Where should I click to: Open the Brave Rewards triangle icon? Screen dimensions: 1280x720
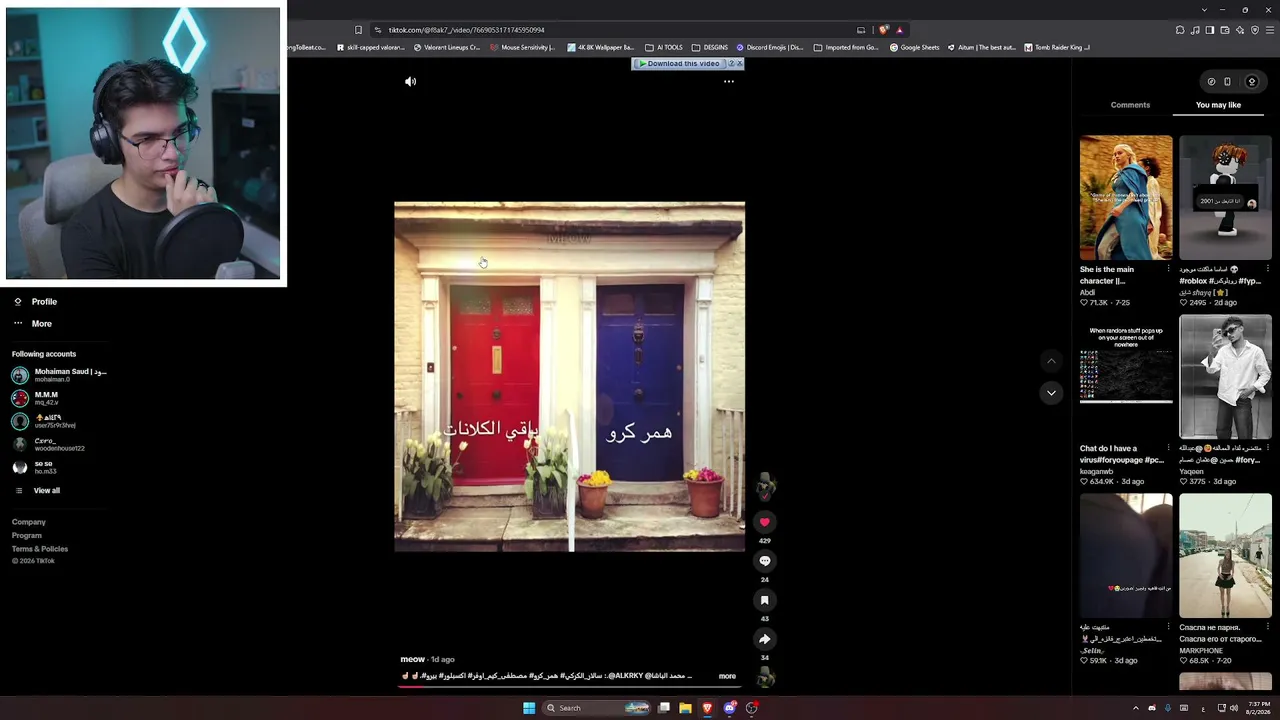(900, 30)
